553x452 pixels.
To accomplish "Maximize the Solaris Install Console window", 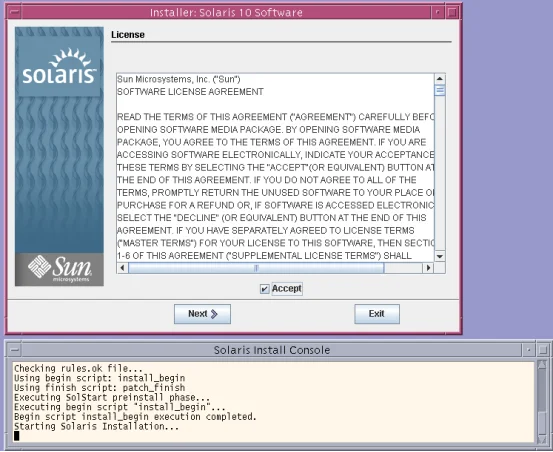I will (543, 350).
